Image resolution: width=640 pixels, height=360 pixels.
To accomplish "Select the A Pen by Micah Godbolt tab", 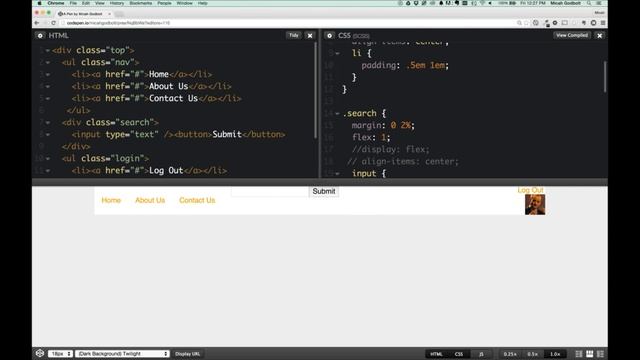I will click(x=83, y=14).
